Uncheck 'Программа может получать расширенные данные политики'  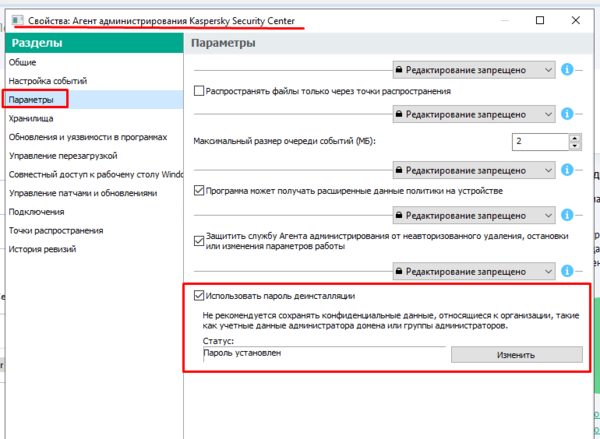(199, 190)
